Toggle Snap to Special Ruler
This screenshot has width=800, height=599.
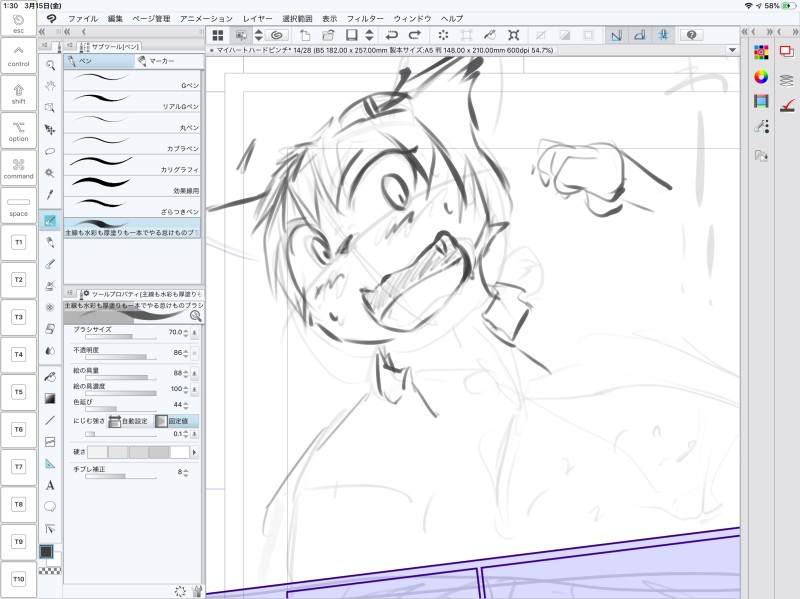(640, 35)
